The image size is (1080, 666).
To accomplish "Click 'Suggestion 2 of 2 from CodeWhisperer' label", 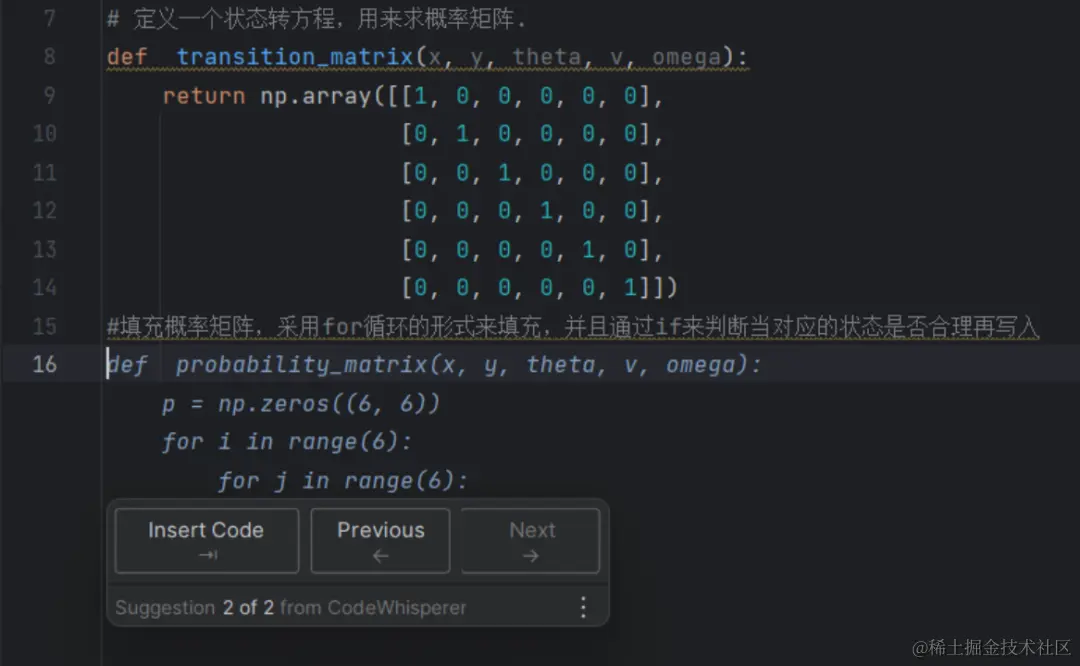I will [x=291, y=607].
